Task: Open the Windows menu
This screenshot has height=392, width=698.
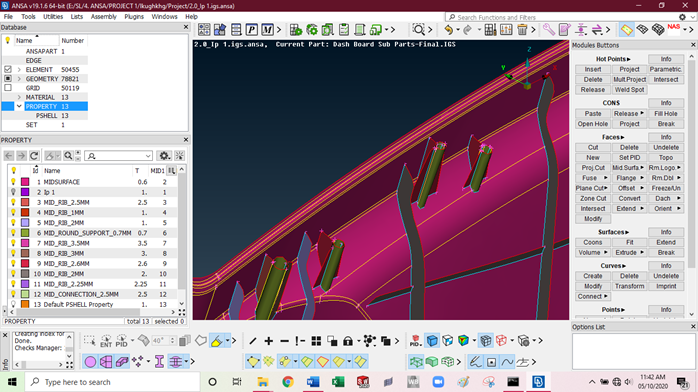Action: 164,16
